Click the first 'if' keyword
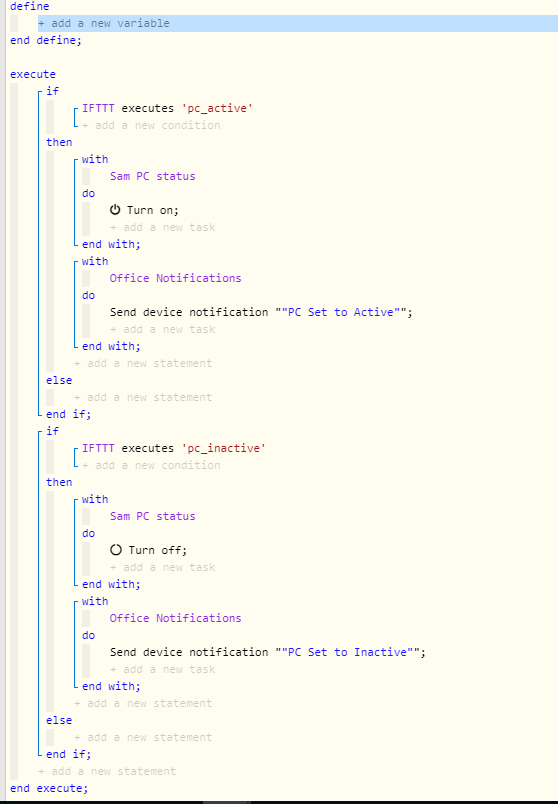Viewport: 558px width, 804px height. [52, 91]
